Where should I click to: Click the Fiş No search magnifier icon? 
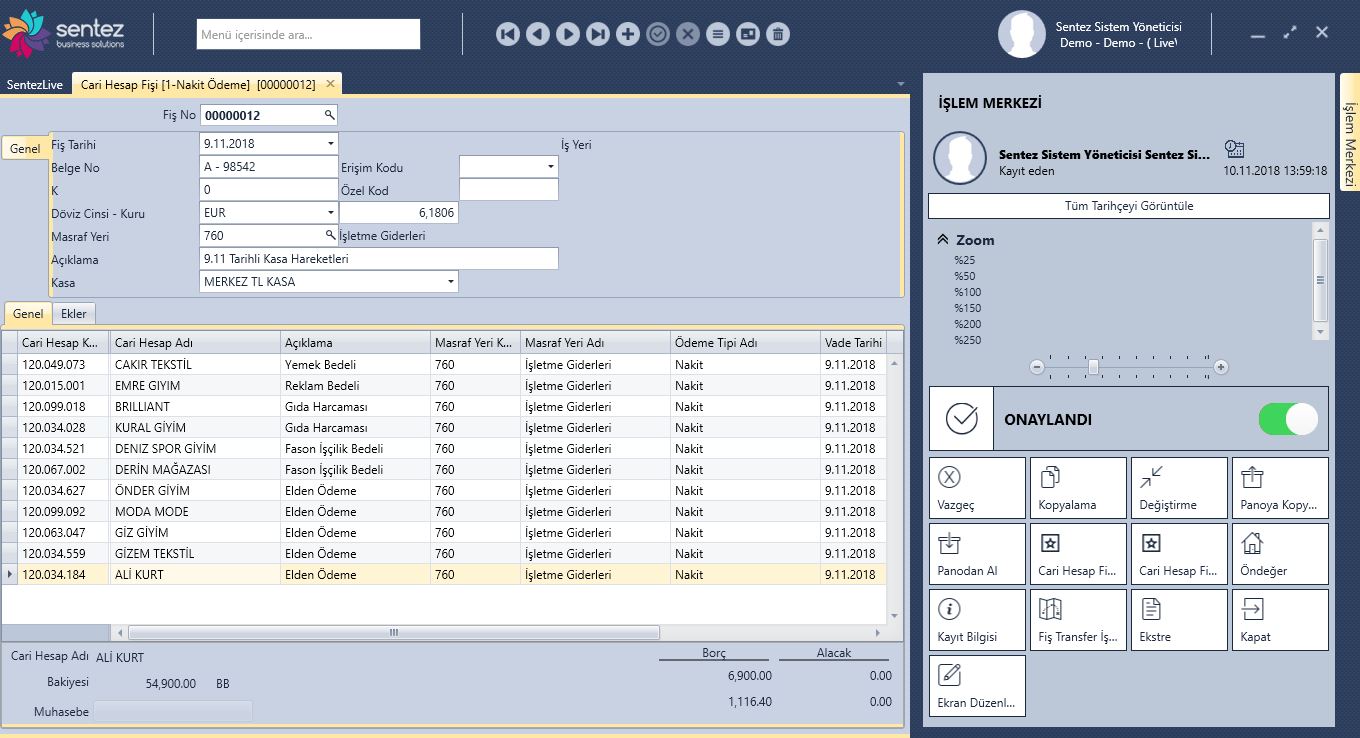pos(329,115)
